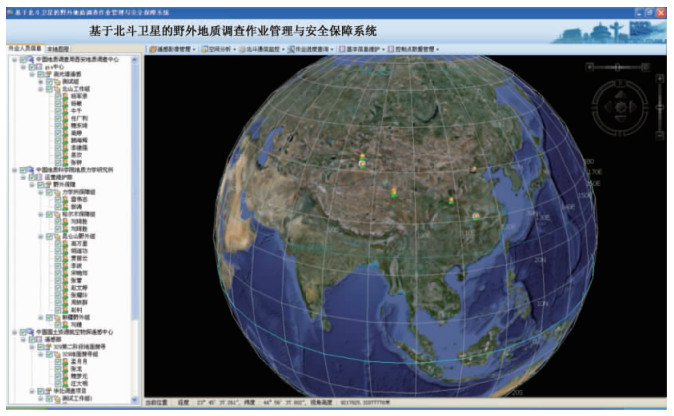Collapse the 新疆野外组 tree node
Screen dimensions: 674x416
tap(41, 318)
